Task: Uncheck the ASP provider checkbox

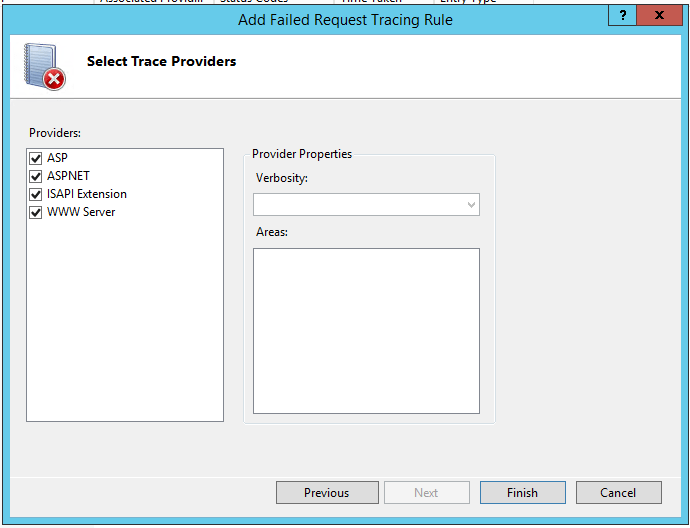Action: (x=36, y=158)
